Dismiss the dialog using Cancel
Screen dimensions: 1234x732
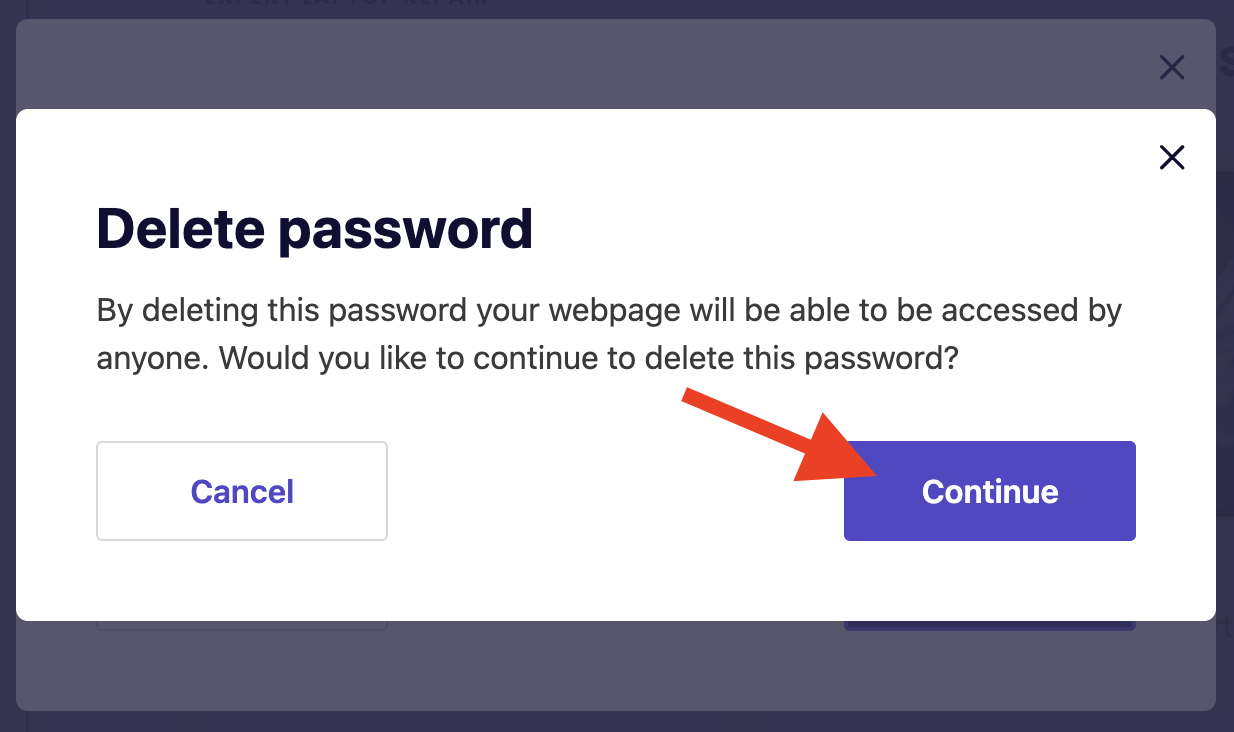(x=242, y=491)
